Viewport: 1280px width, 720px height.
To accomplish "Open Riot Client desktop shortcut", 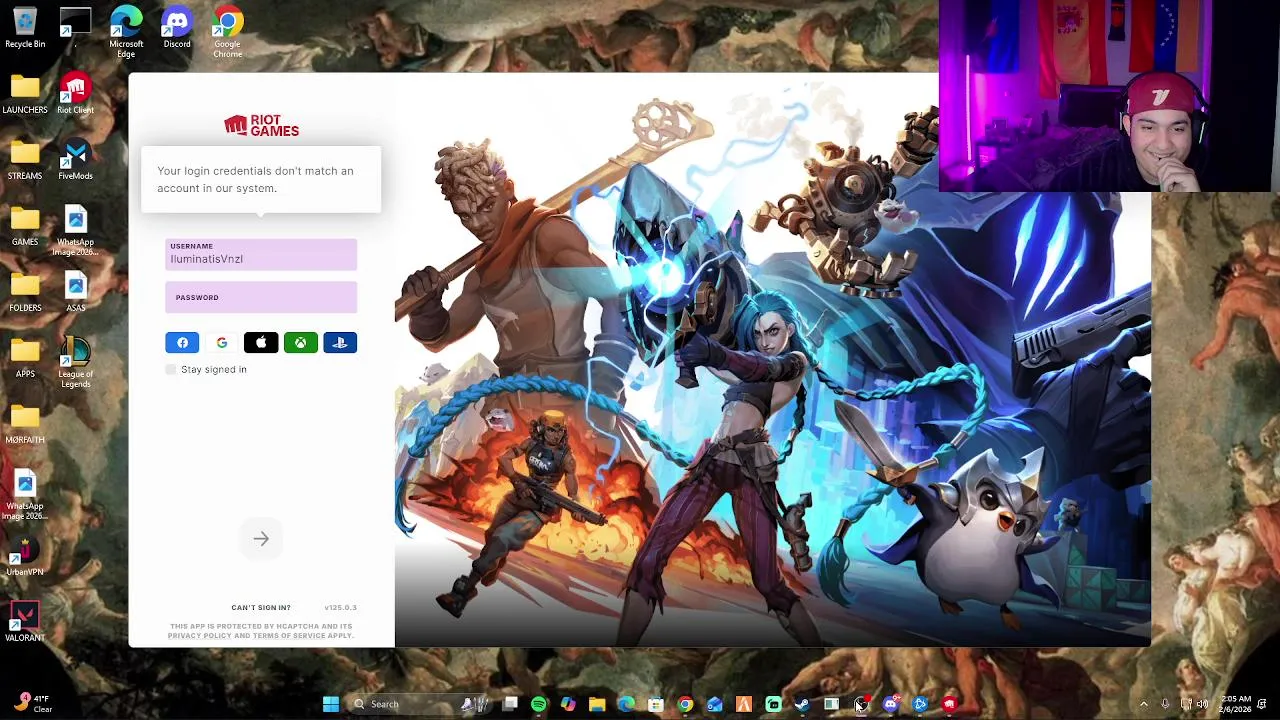I will tap(75, 94).
